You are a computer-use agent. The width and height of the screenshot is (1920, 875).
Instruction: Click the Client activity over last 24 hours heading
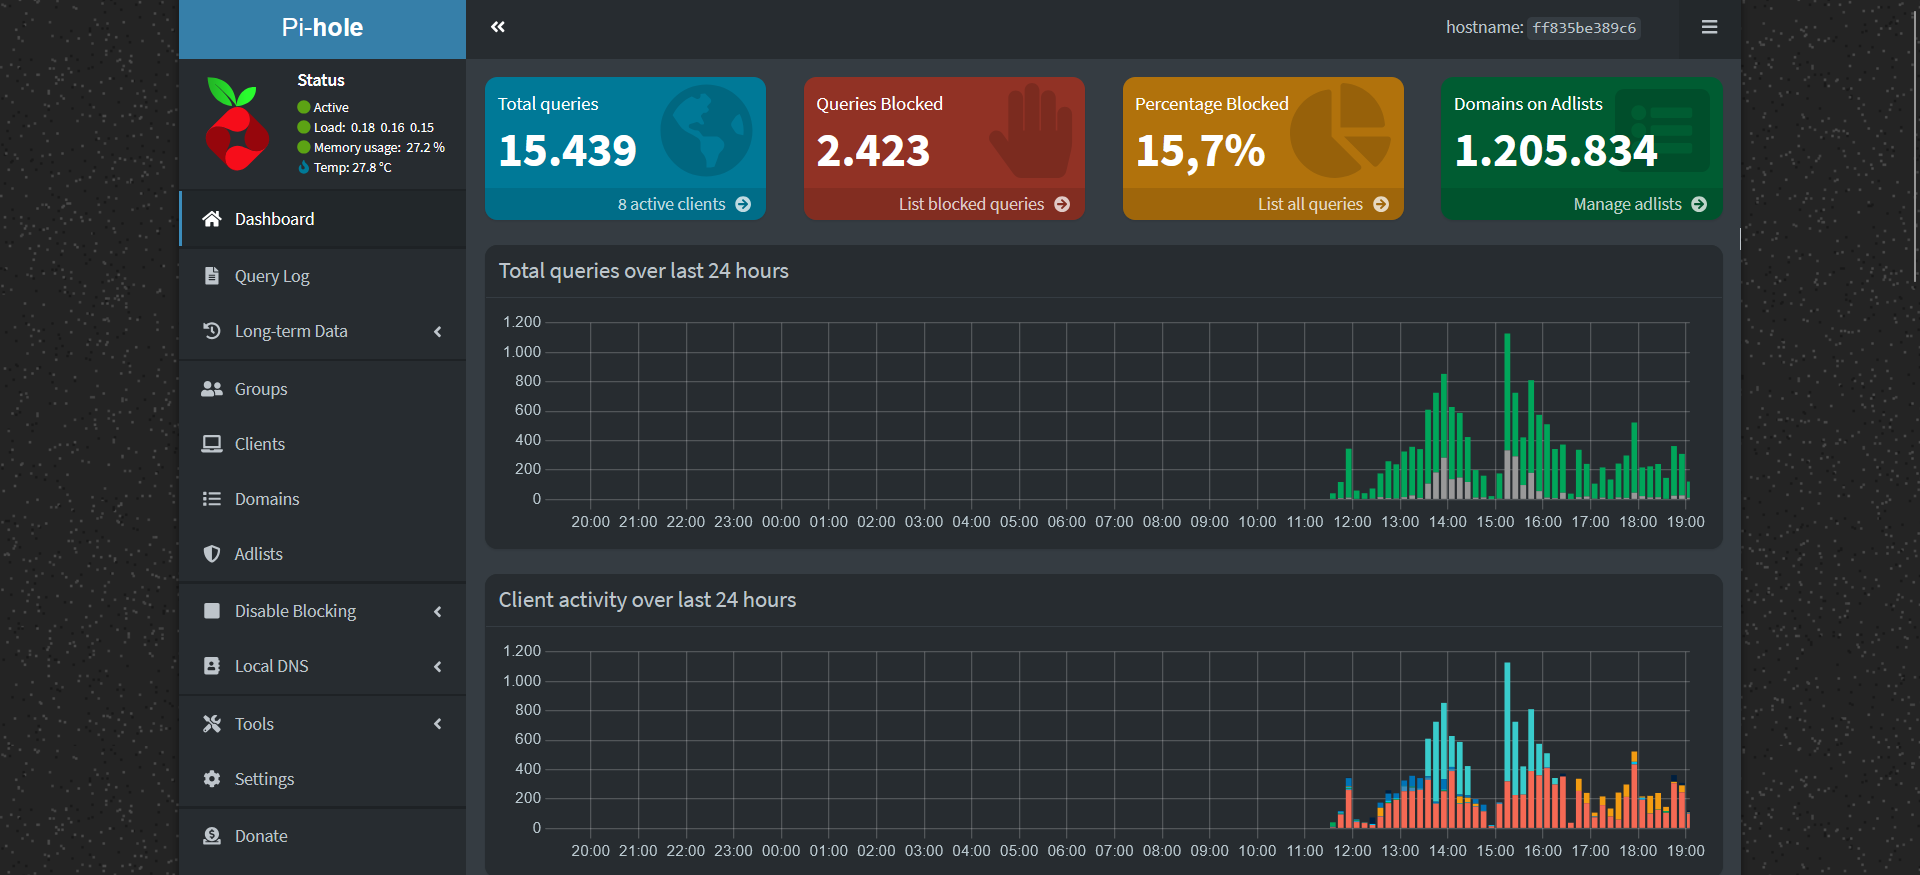648,600
